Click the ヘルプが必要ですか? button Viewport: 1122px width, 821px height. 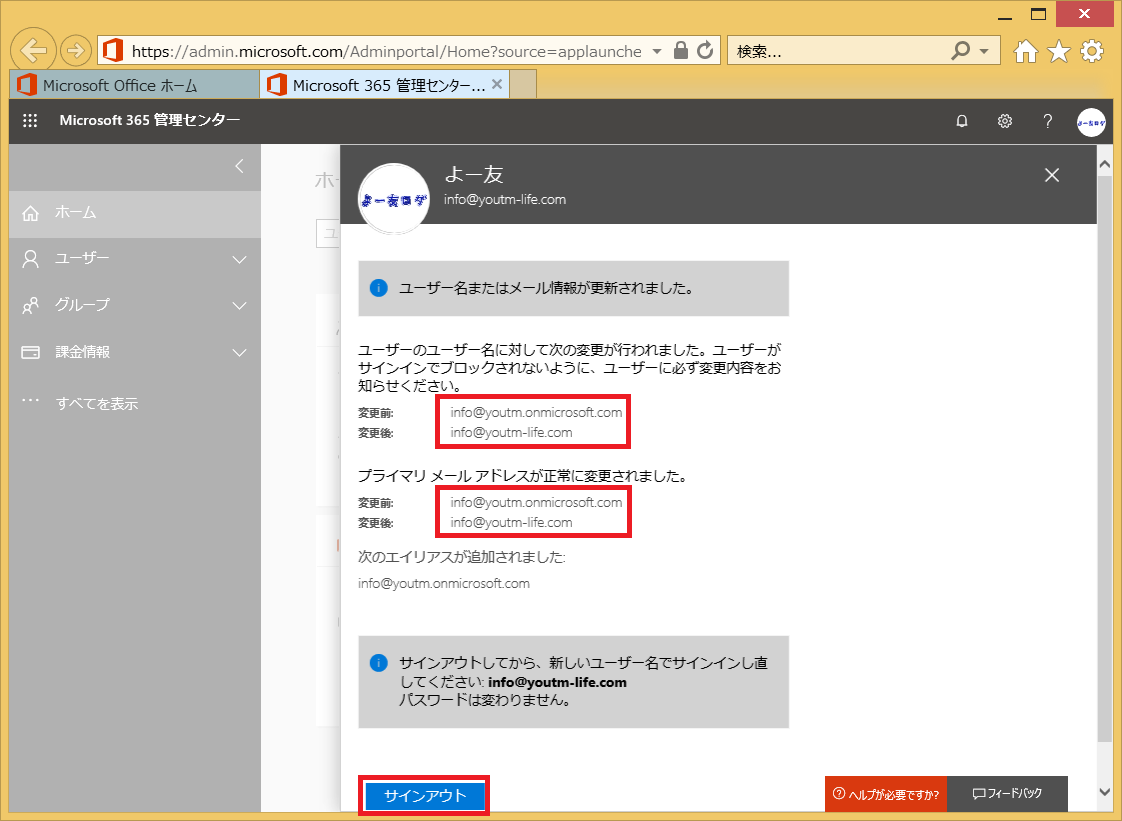pyautogui.click(x=886, y=794)
